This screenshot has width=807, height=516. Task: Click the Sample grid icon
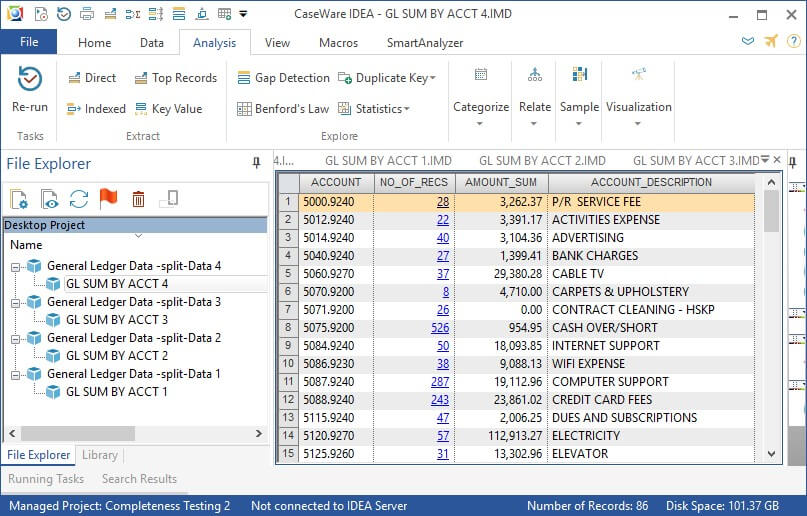point(580,75)
